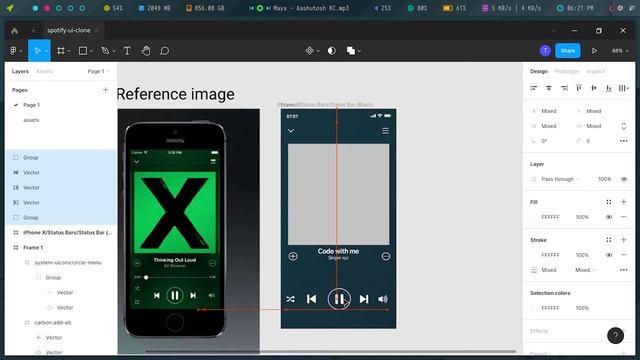The width and height of the screenshot is (640, 360).
Task: Open the Pass through blend mode dropdown
Action: [560, 179]
